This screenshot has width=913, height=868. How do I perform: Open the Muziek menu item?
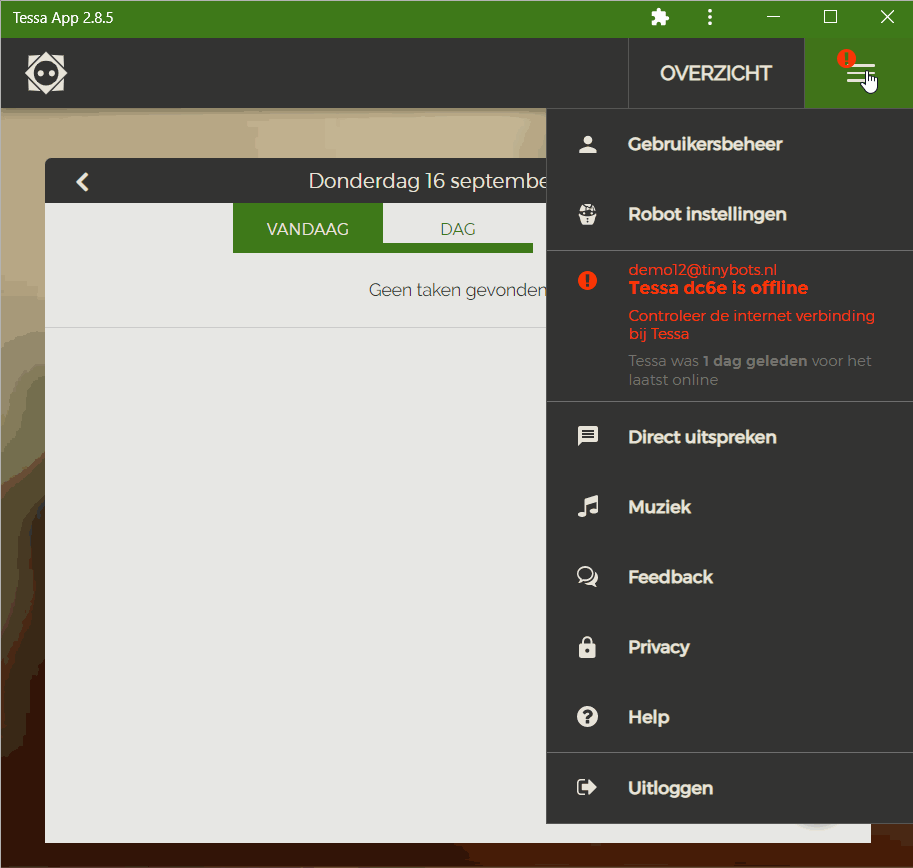(x=730, y=507)
